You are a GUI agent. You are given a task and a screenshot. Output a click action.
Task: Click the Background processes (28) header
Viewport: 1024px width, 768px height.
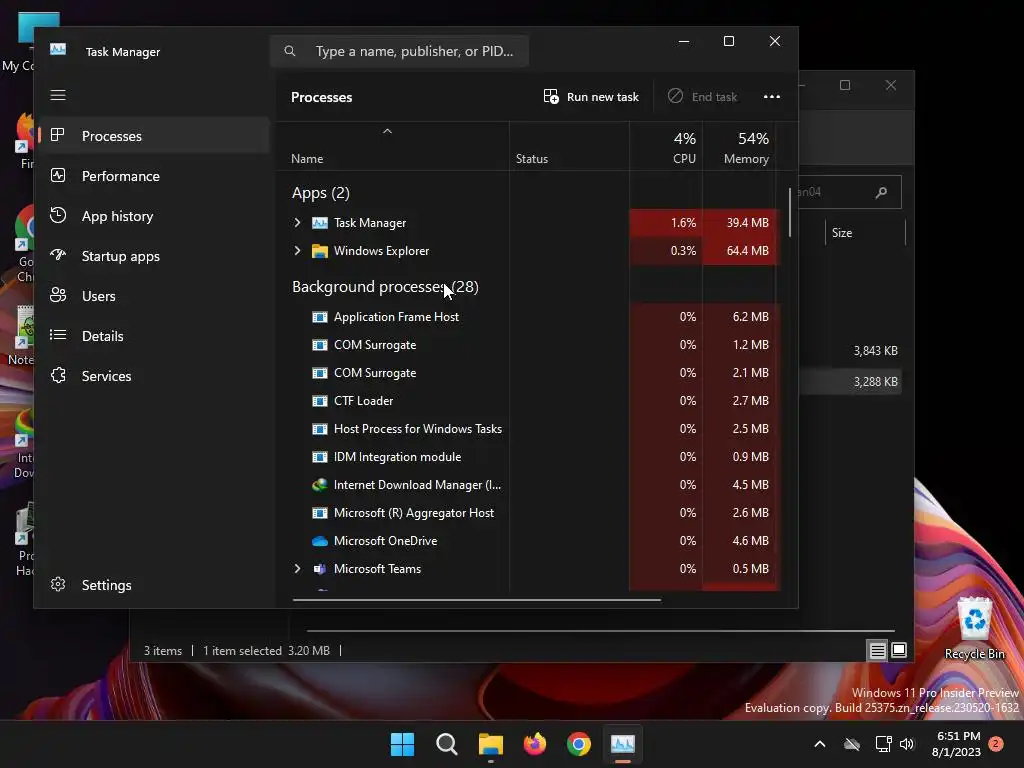coord(385,287)
